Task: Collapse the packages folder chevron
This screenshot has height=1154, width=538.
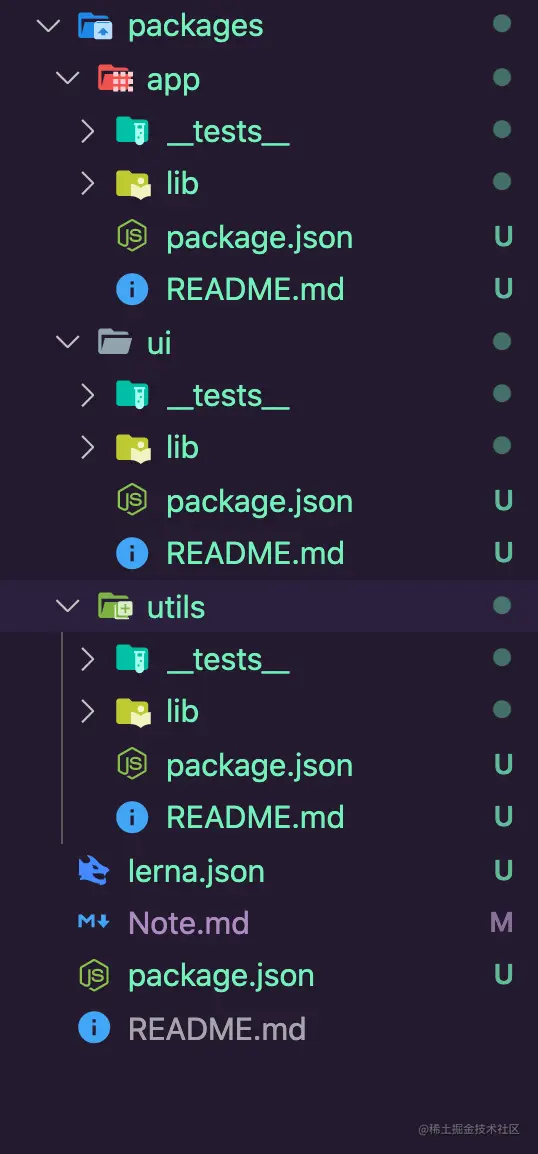Action: (48, 26)
